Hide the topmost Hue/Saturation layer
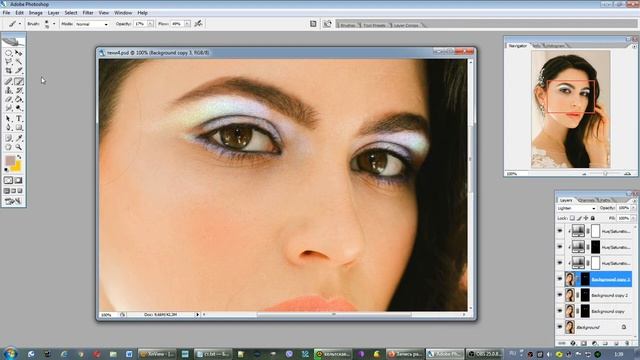 pos(560,231)
